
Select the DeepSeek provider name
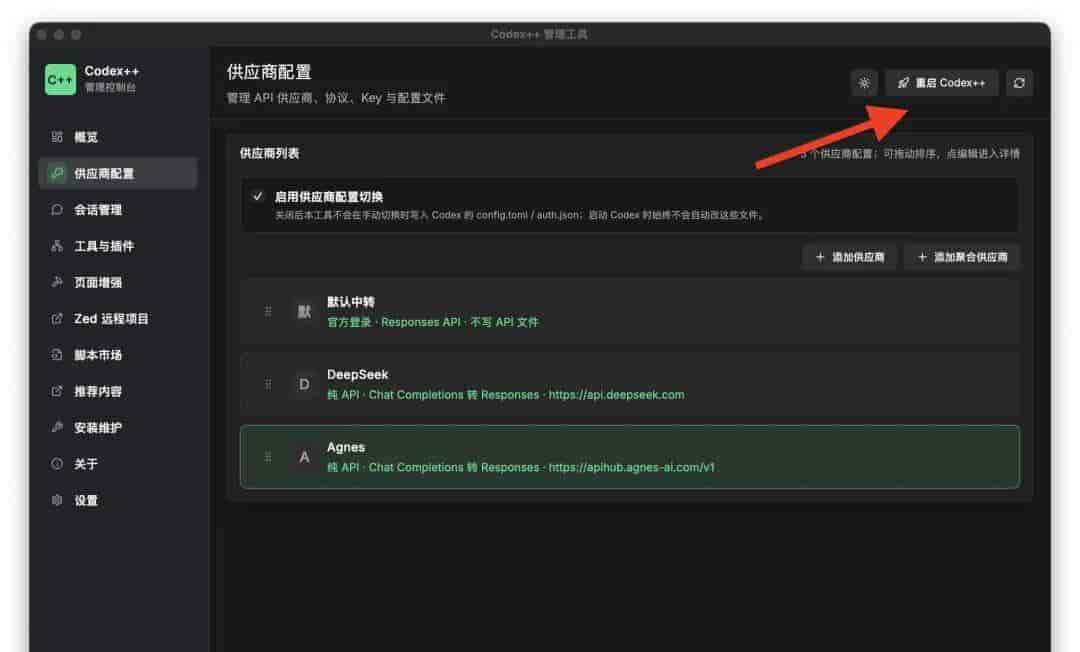pyautogui.click(x=357, y=375)
